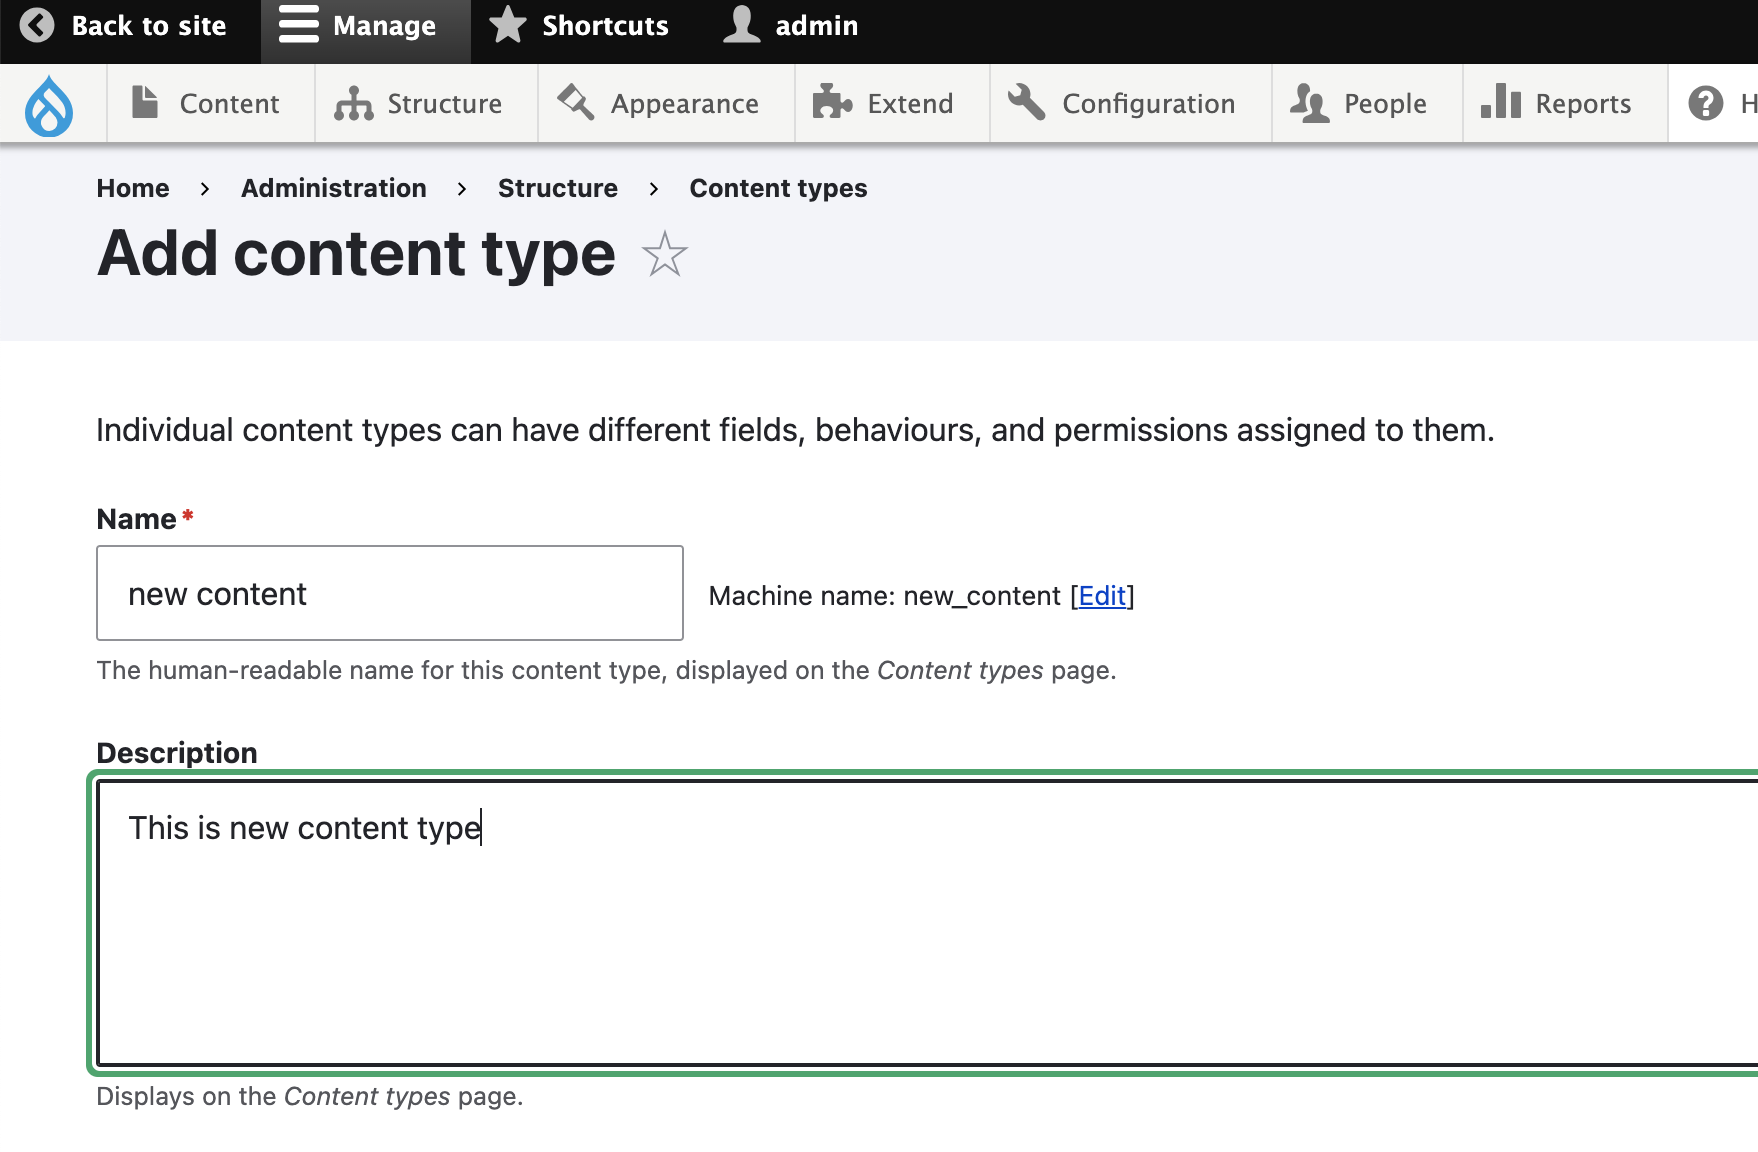Click the Extend puzzle-piece icon
The height and width of the screenshot is (1152, 1758).
tap(830, 102)
